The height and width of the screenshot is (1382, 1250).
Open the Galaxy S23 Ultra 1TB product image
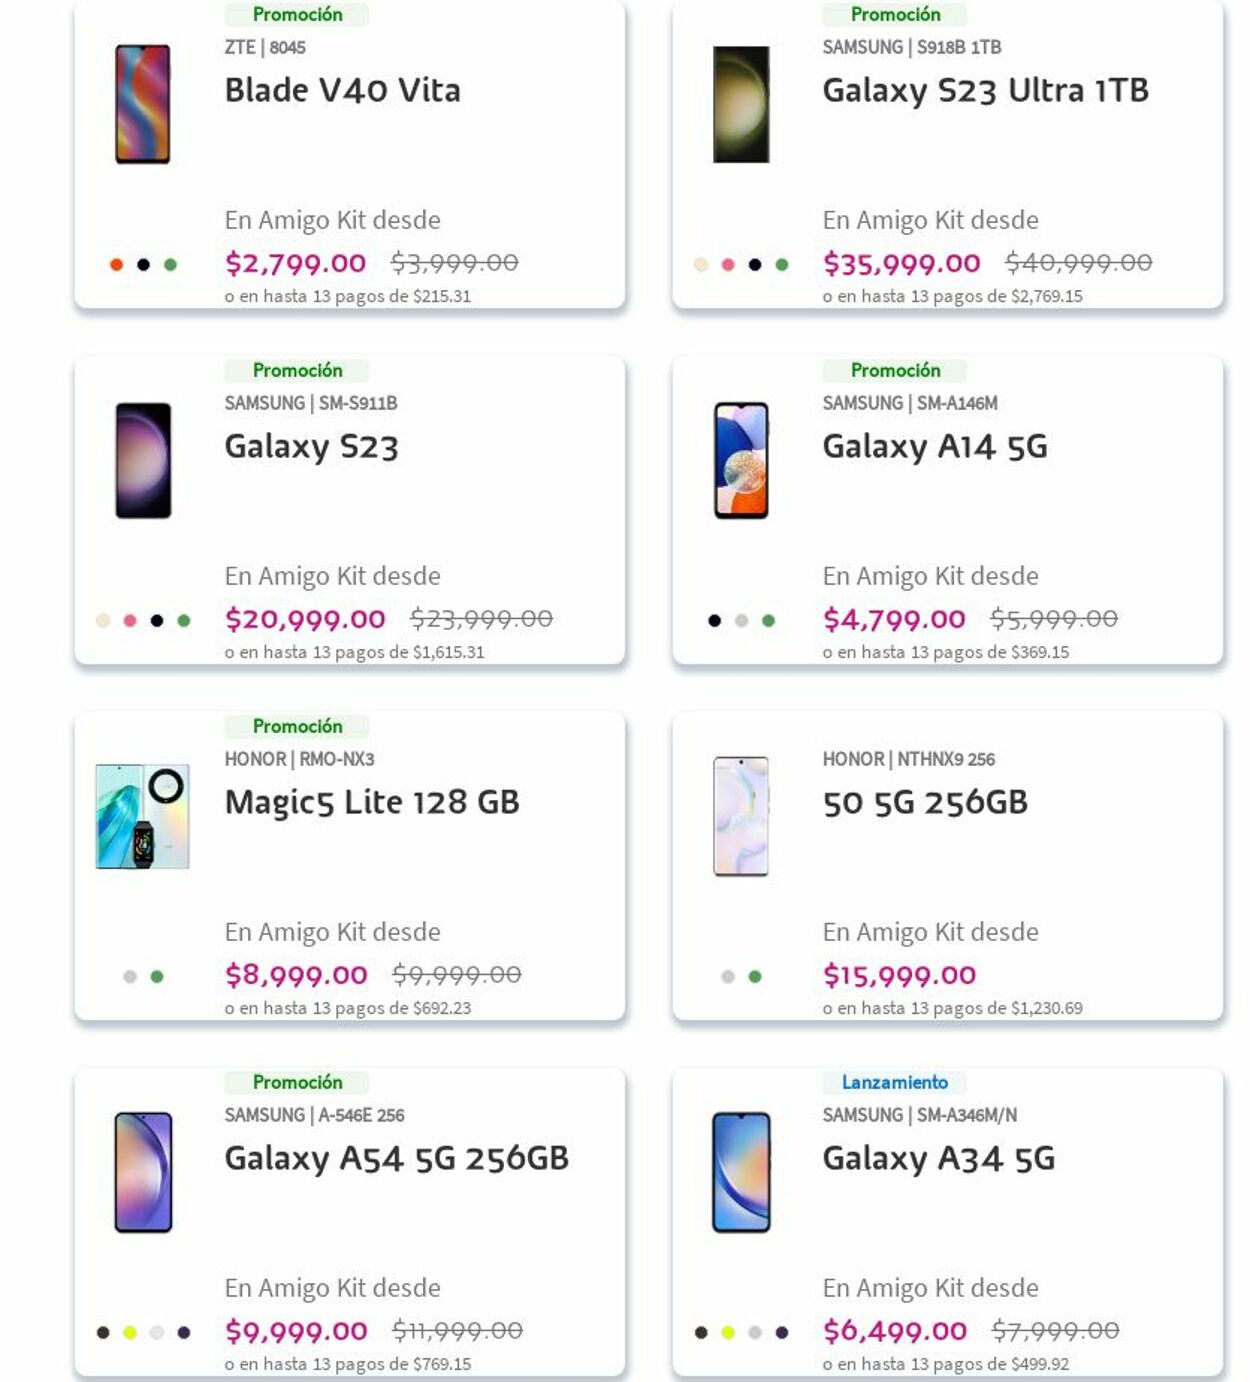coord(741,104)
